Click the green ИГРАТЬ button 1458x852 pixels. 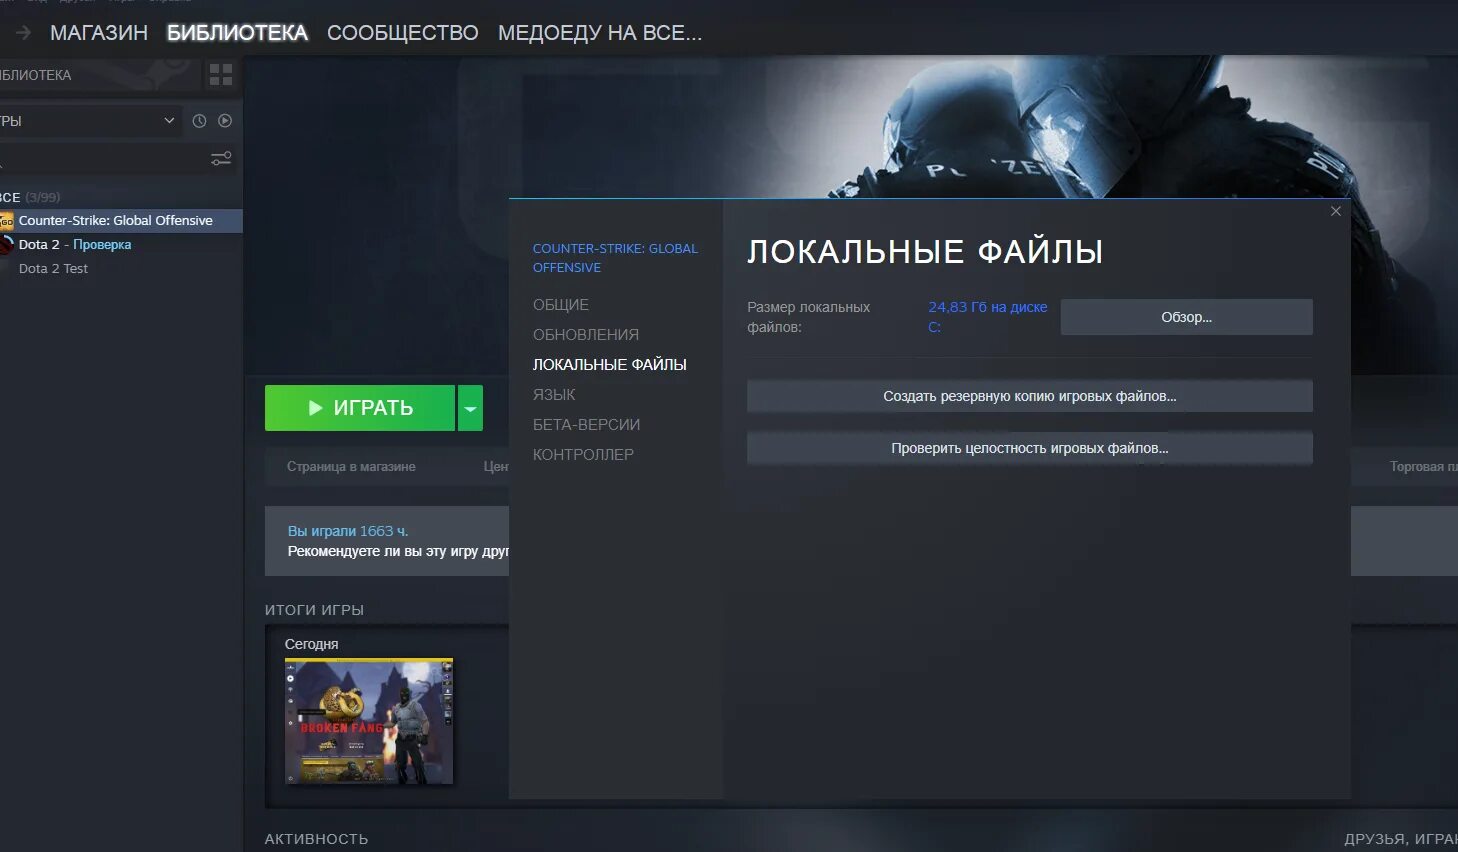tap(360, 408)
